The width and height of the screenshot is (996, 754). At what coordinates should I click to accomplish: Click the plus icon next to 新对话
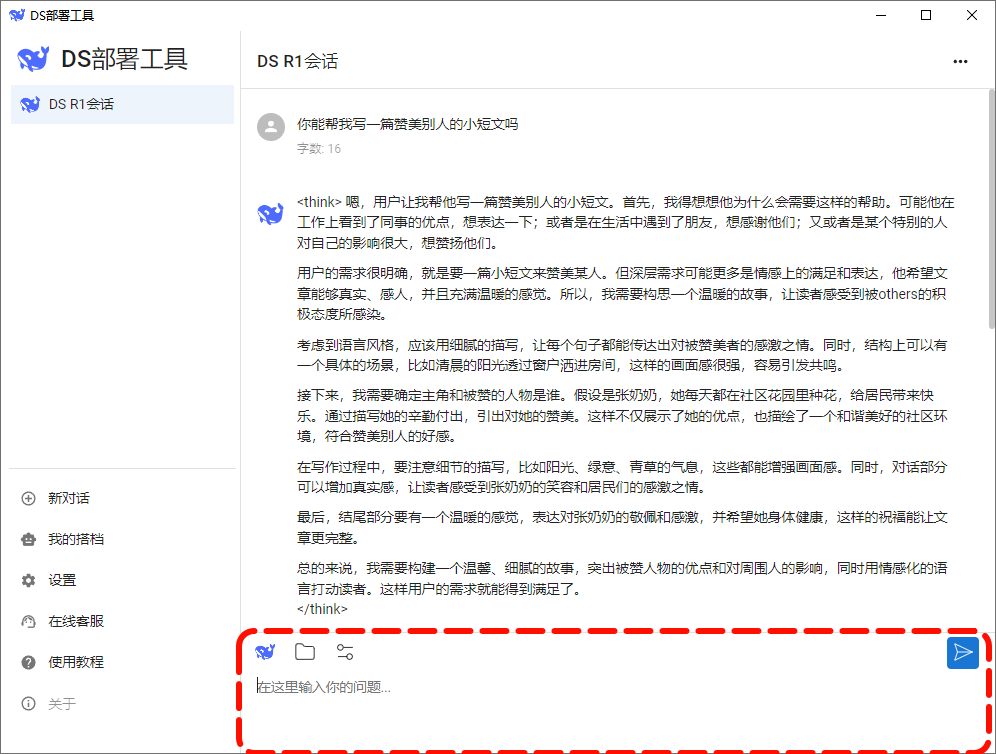pos(29,499)
